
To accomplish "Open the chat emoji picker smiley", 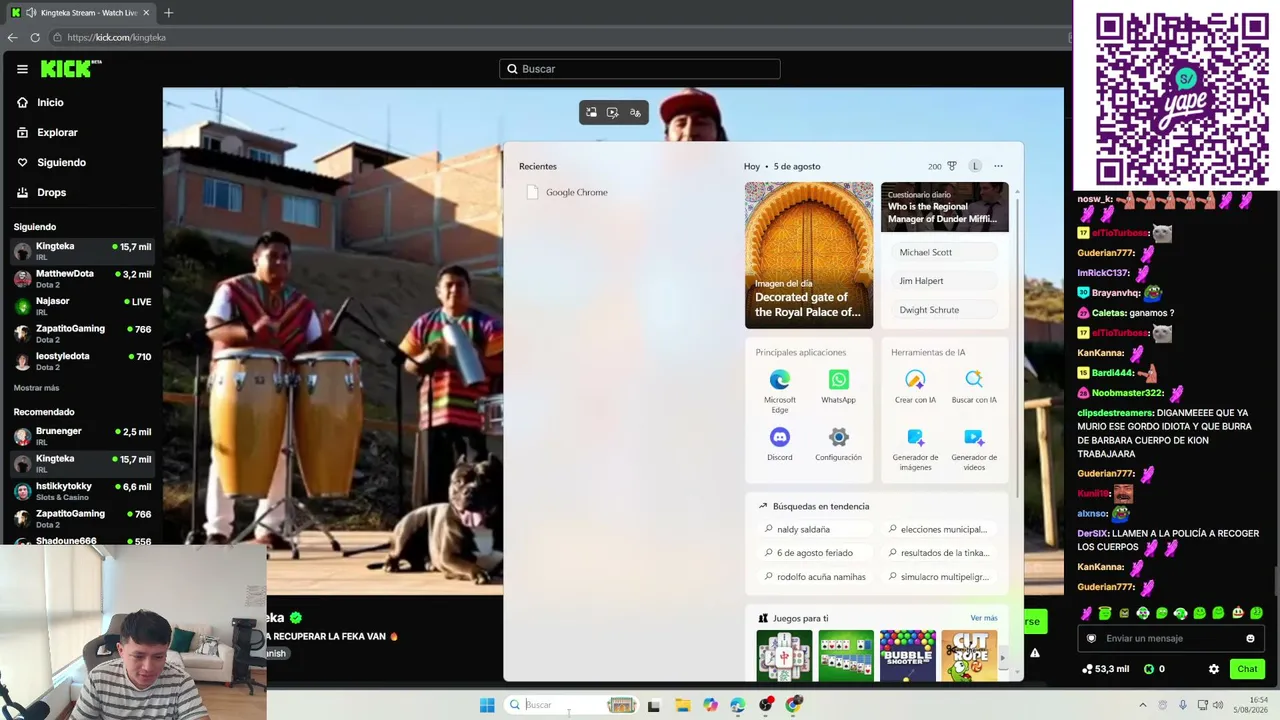I will coord(1250,638).
